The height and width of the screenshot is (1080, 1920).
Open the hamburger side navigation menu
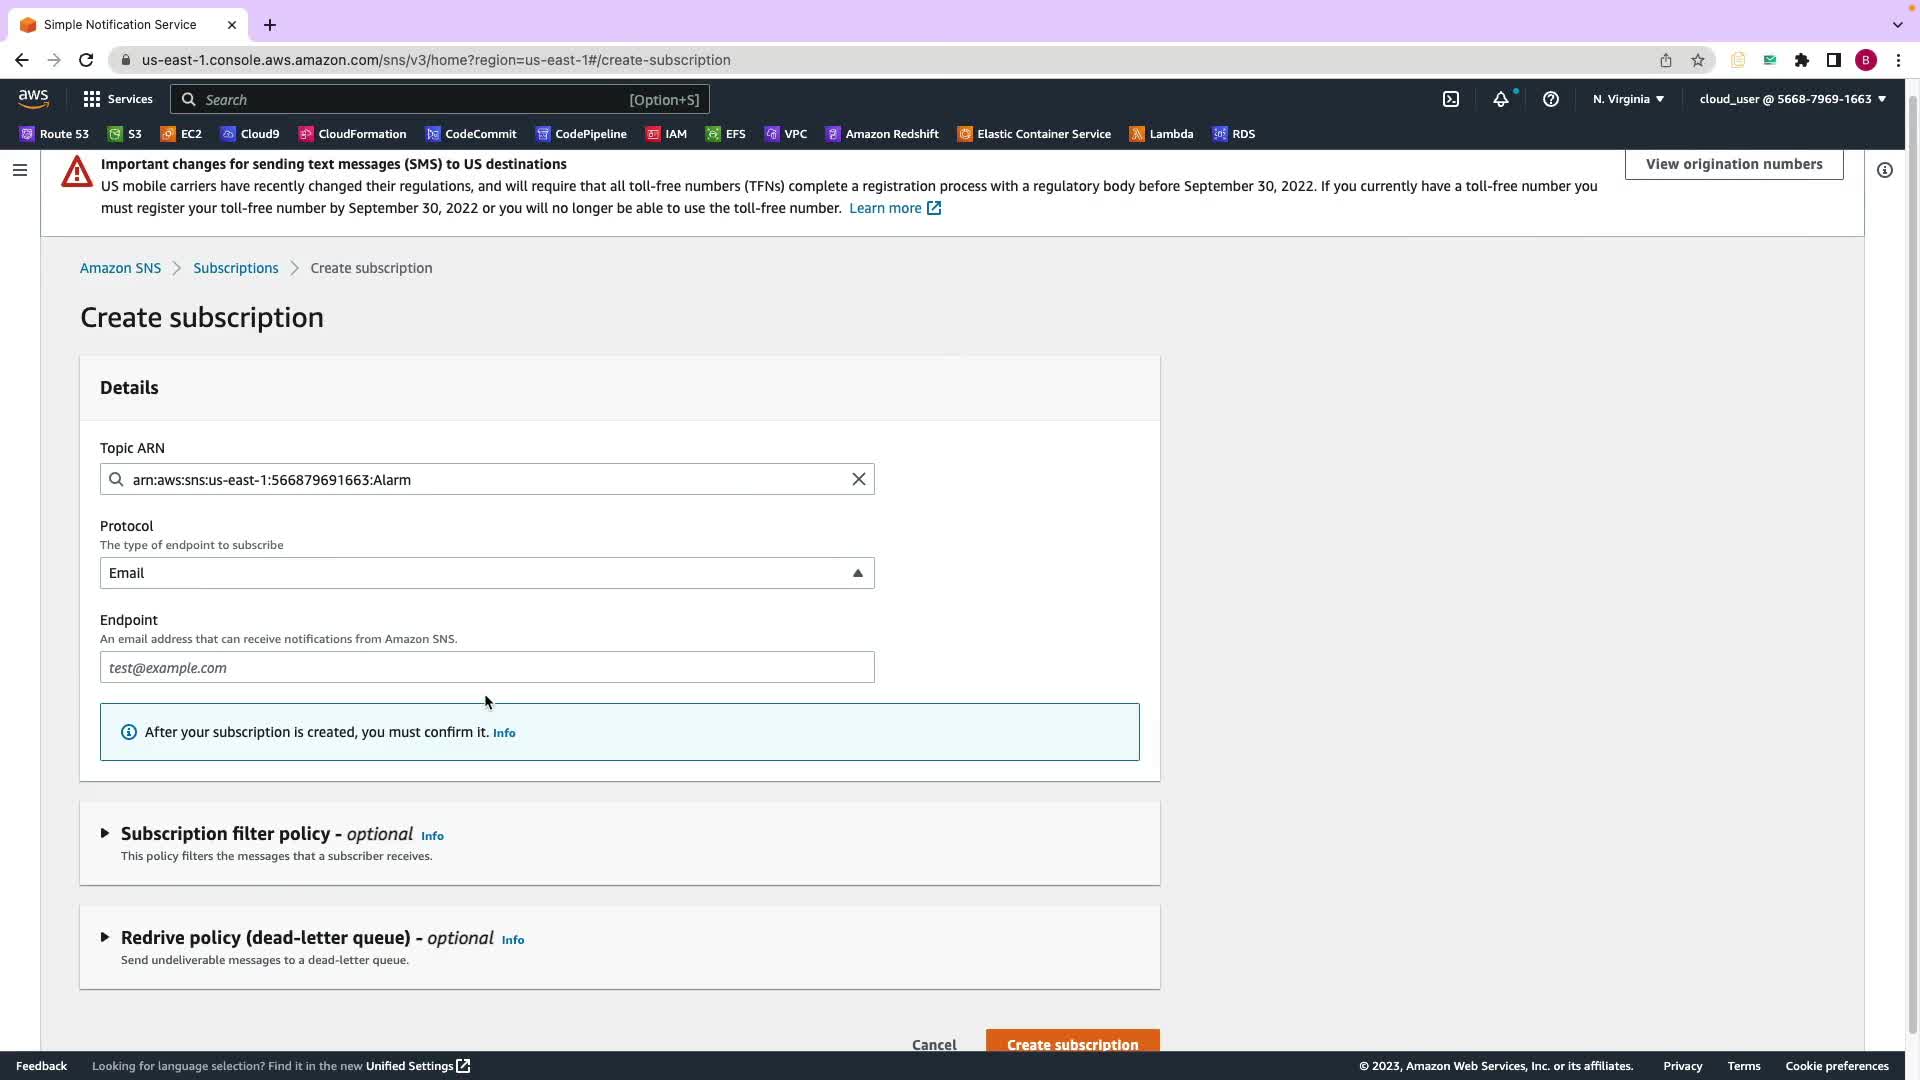pos(19,170)
